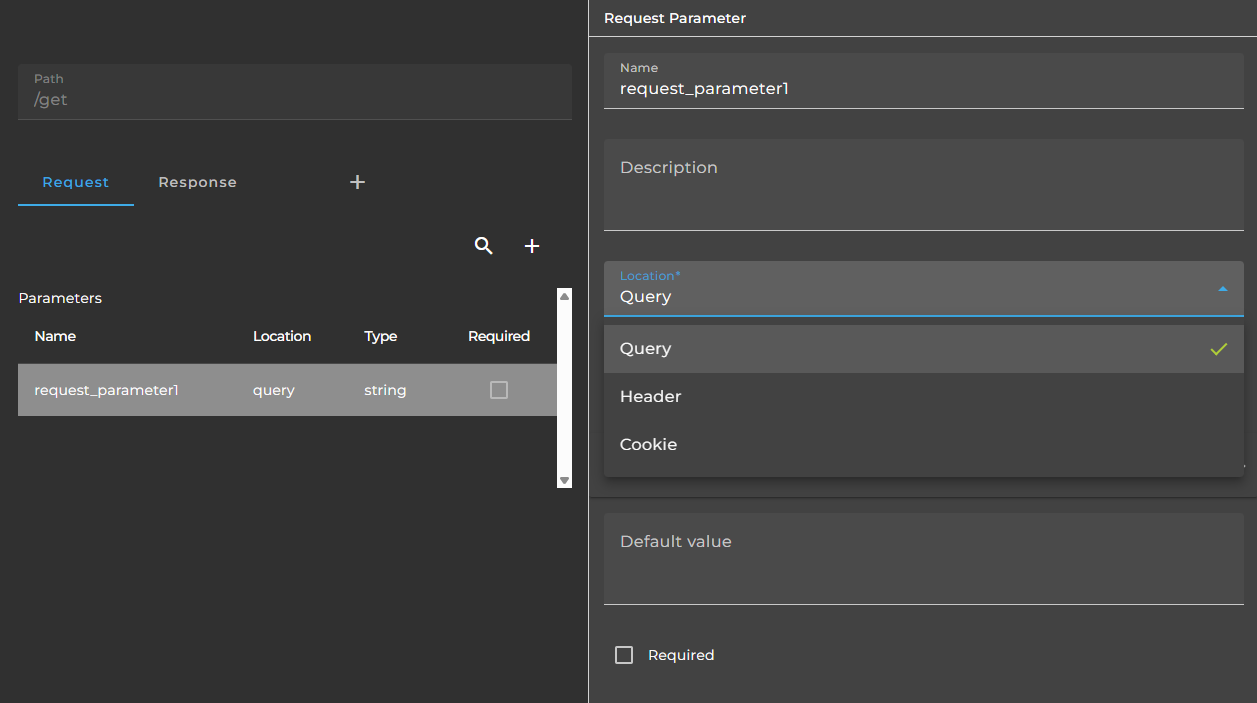This screenshot has height=703, width=1257.
Task: Click the Type column header
Action: tap(381, 336)
